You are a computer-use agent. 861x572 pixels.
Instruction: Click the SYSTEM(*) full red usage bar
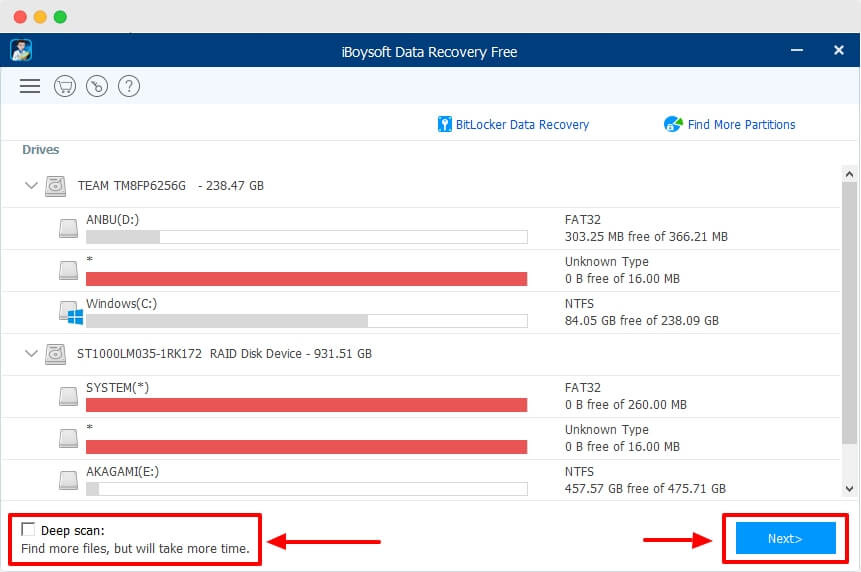pyautogui.click(x=306, y=405)
